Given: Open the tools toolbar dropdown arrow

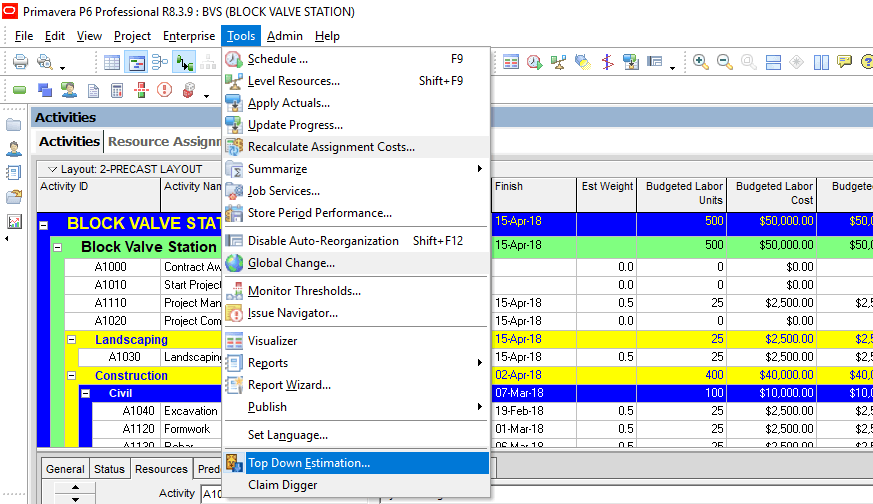Looking at the screenshot, I should coord(673,68).
